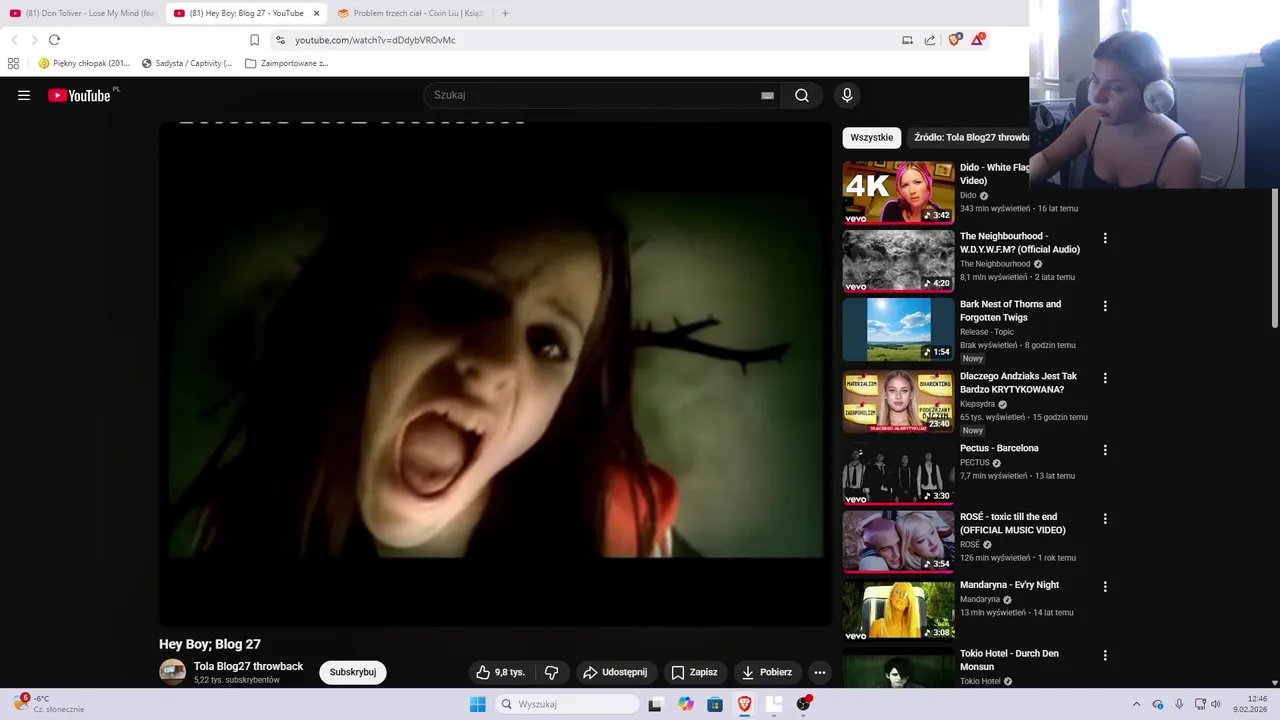Open Brave Rewards triangle icon
Image resolution: width=1280 pixels, height=720 pixels.
coord(978,39)
